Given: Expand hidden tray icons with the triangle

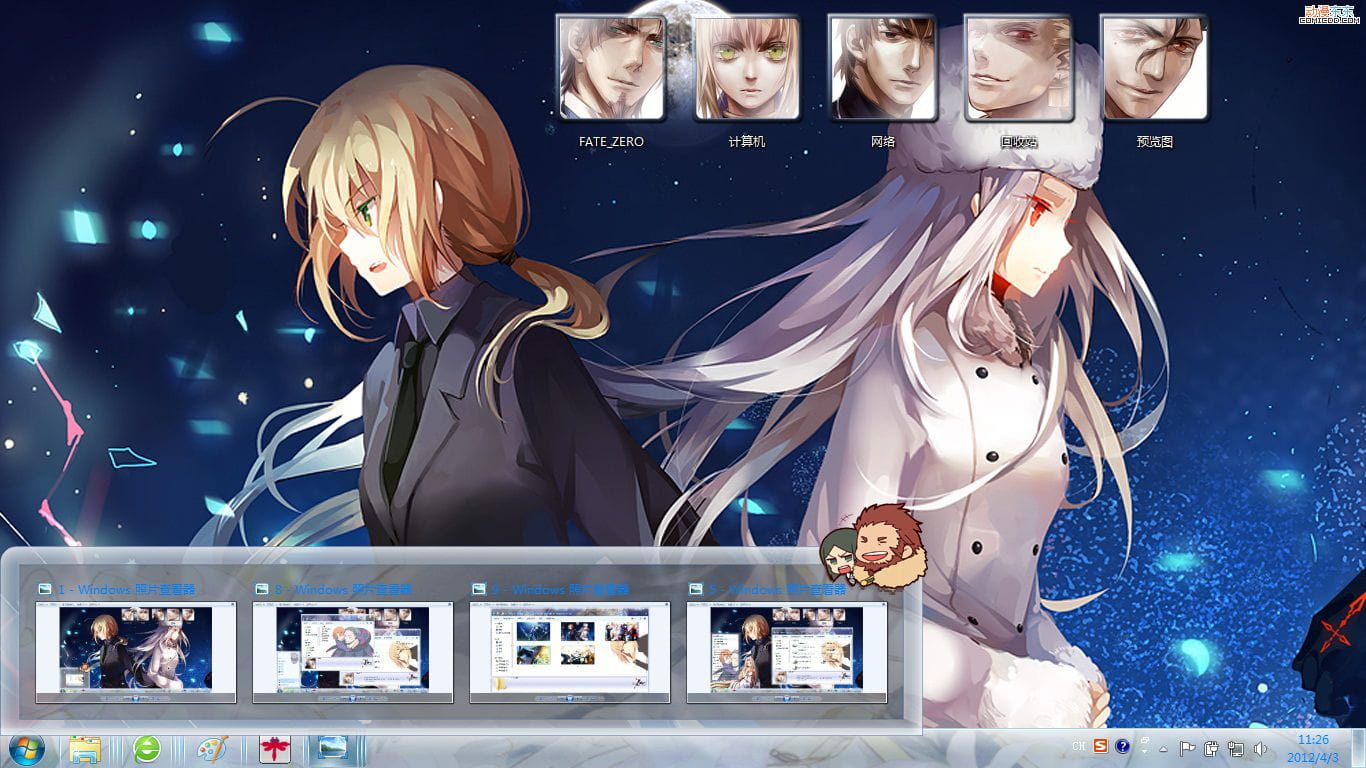Looking at the screenshot, I should [x=1163, y=750].
